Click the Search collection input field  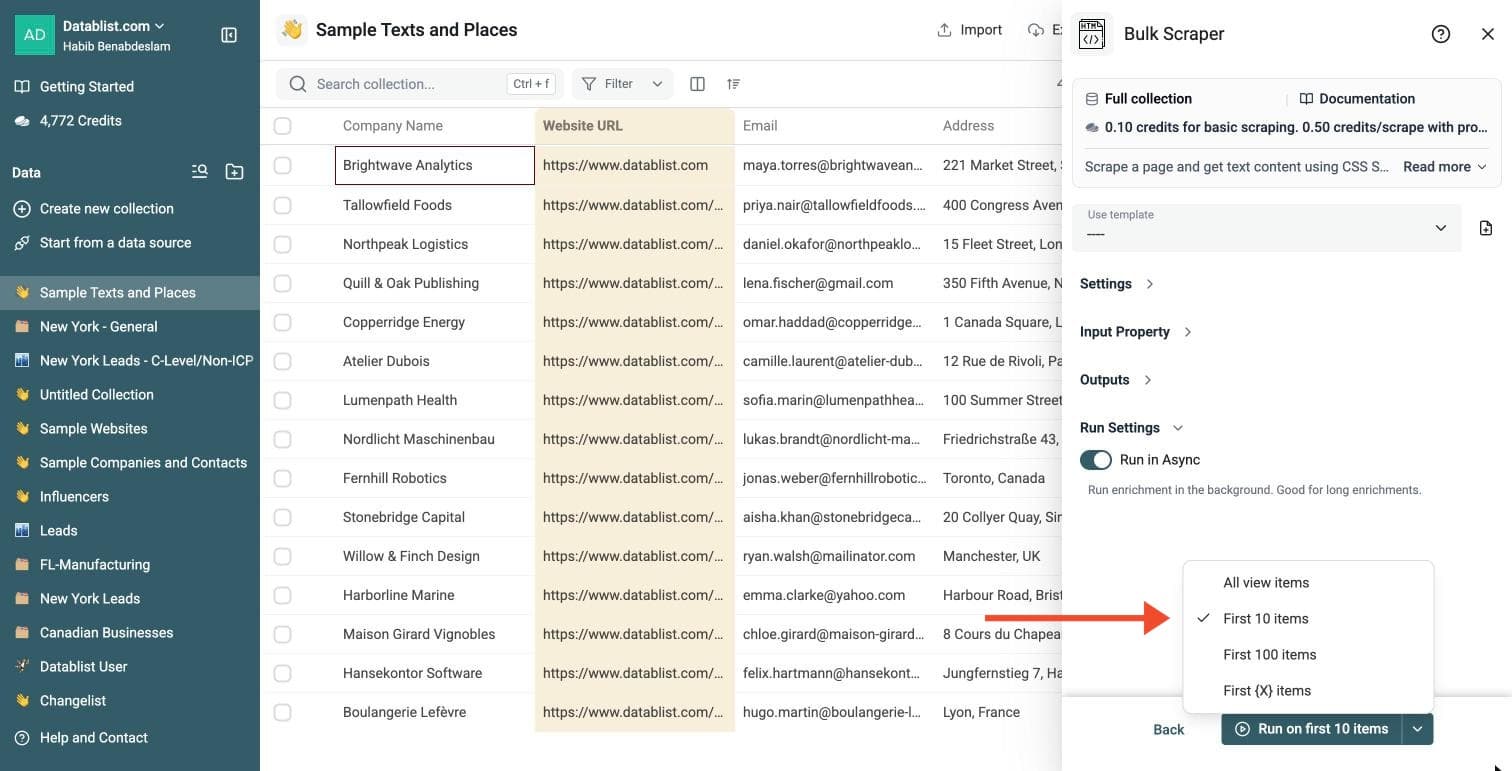[408, 84]
